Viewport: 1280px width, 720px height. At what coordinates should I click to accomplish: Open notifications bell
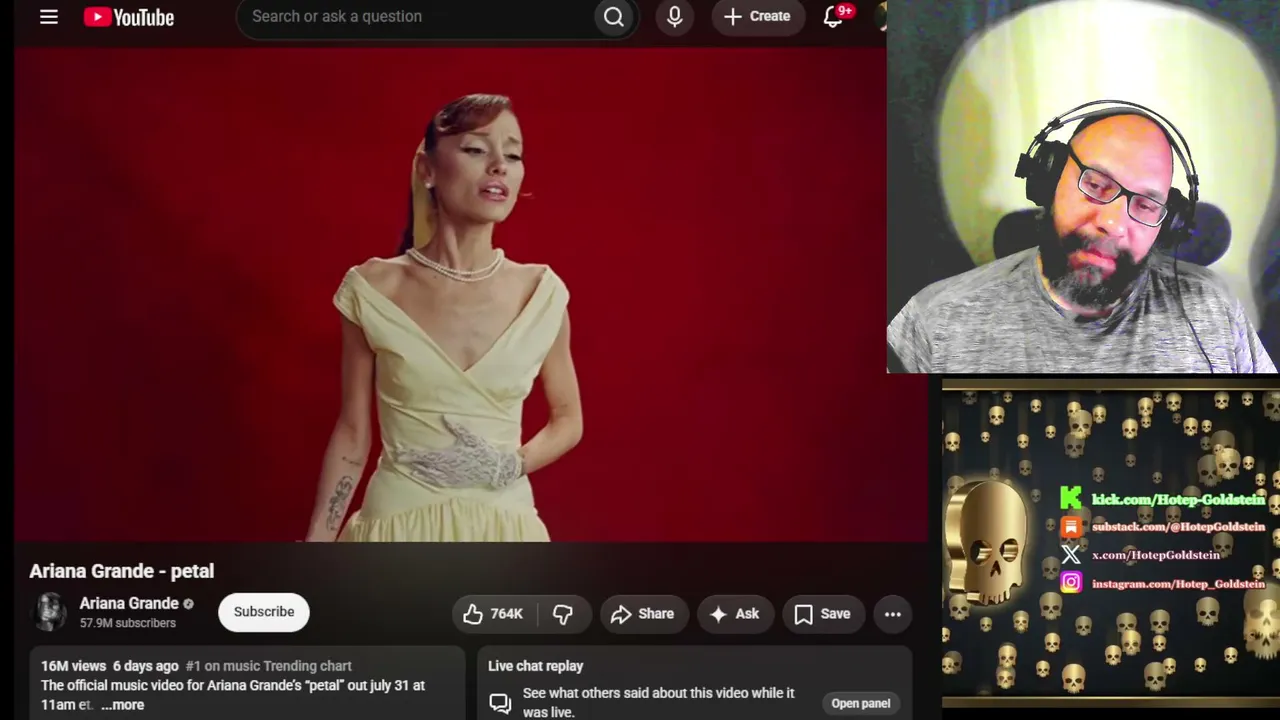[833, 17]
